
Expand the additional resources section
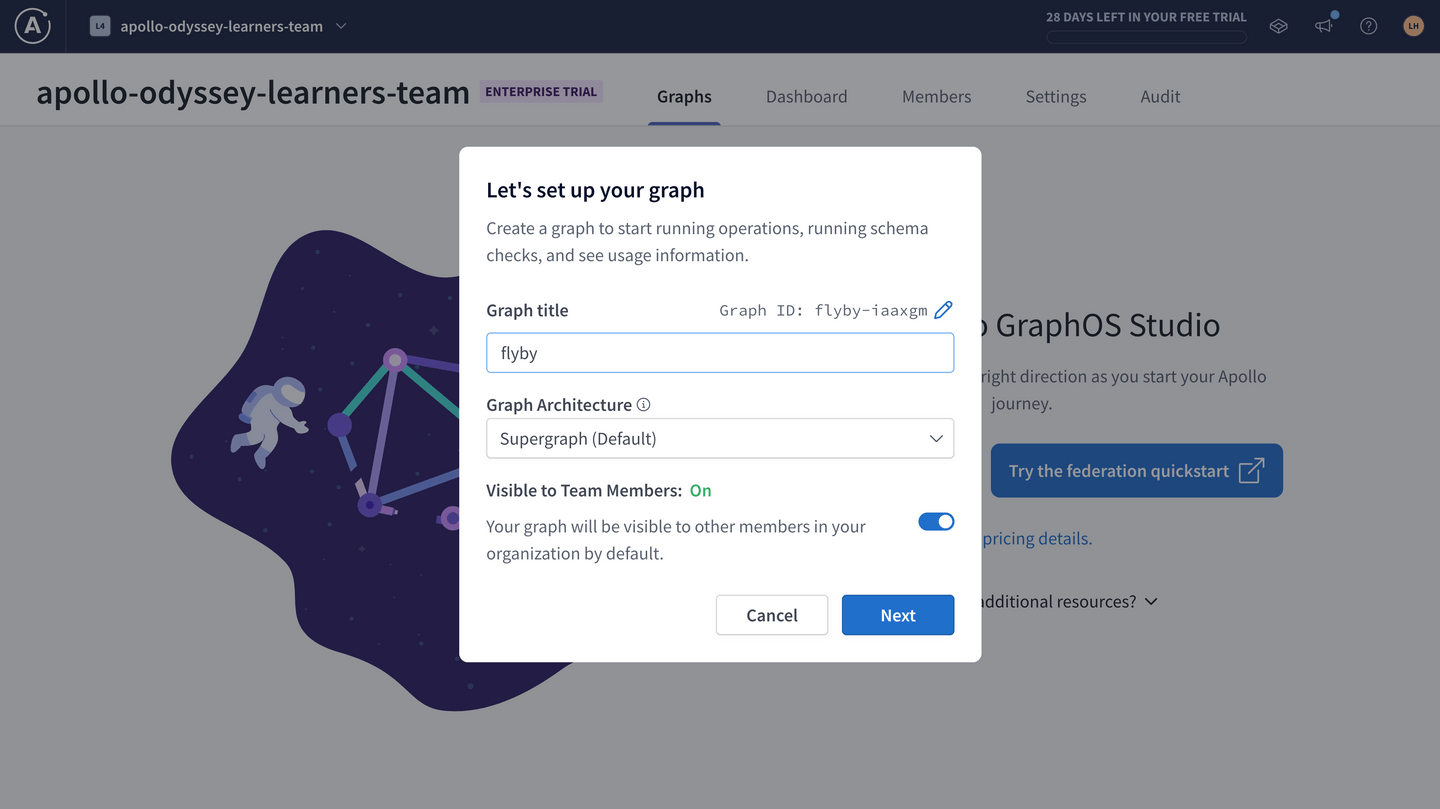coord(1150,601)
